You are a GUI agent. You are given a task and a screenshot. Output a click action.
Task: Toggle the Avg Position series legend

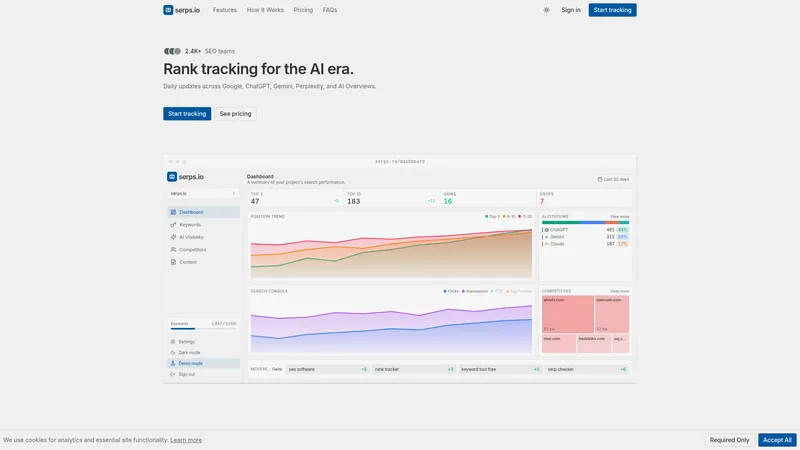point(518,291)
